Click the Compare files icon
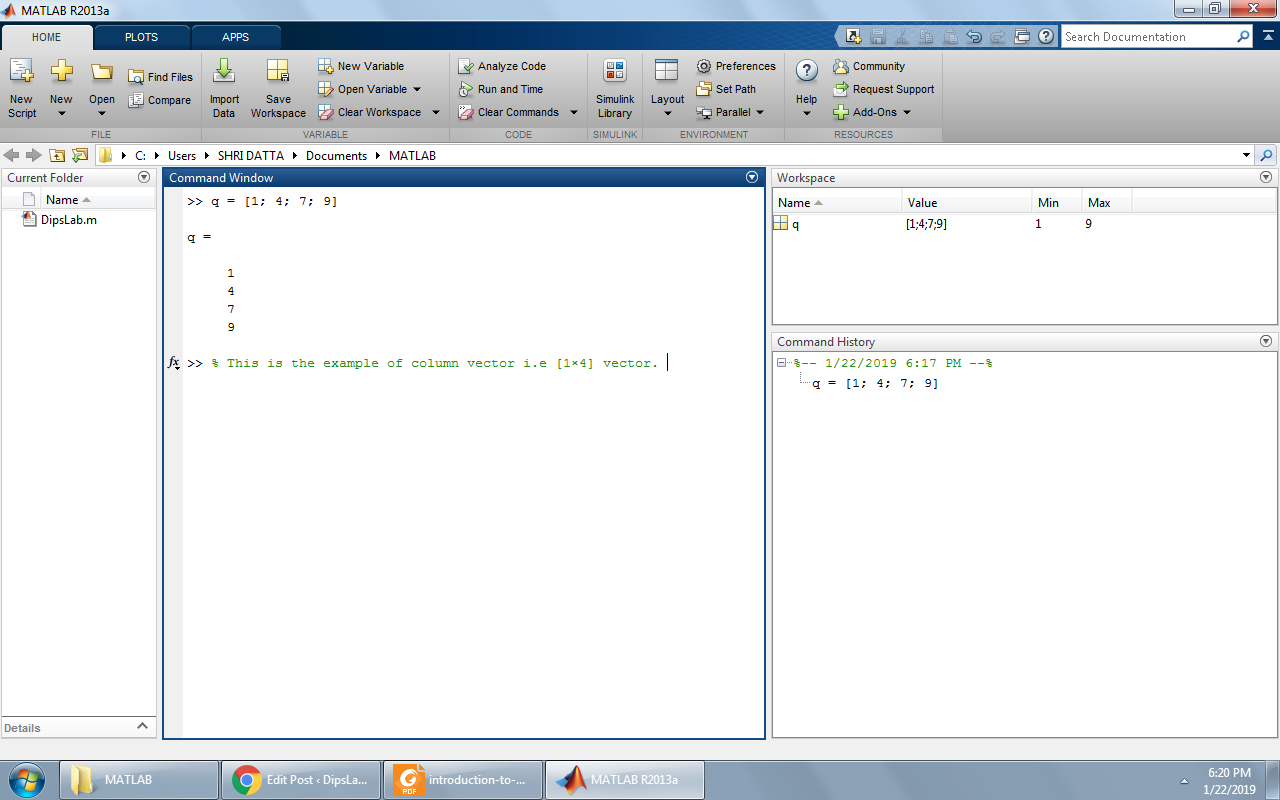Image resolution: width=1280 pixels, height=800 pixels. point(136,100)
